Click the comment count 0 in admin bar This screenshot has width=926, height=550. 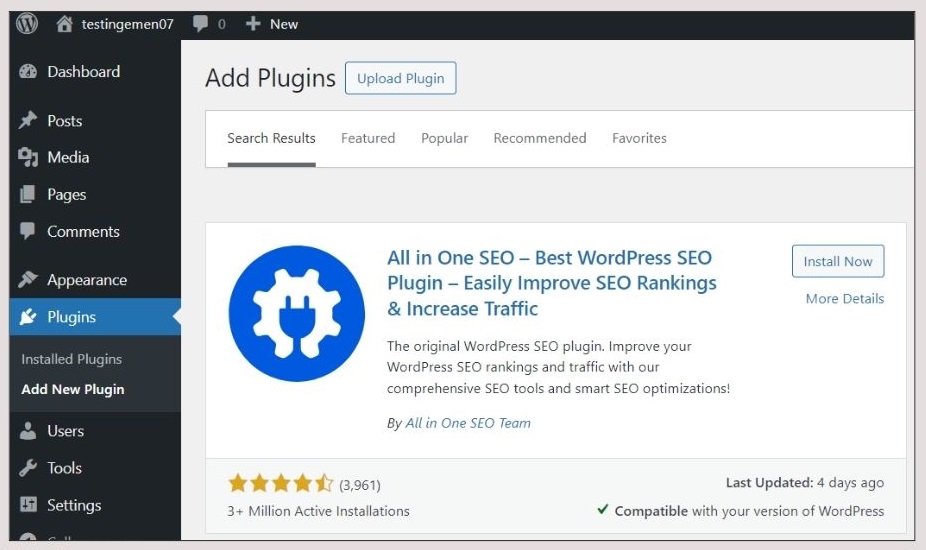[x=221, y=24]
